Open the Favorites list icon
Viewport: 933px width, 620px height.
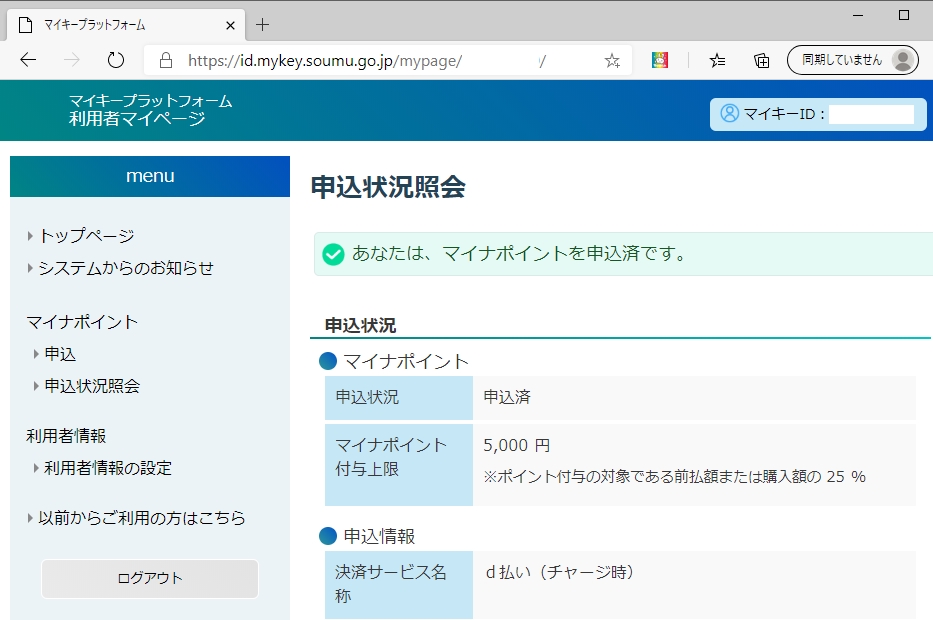(717, 60)
